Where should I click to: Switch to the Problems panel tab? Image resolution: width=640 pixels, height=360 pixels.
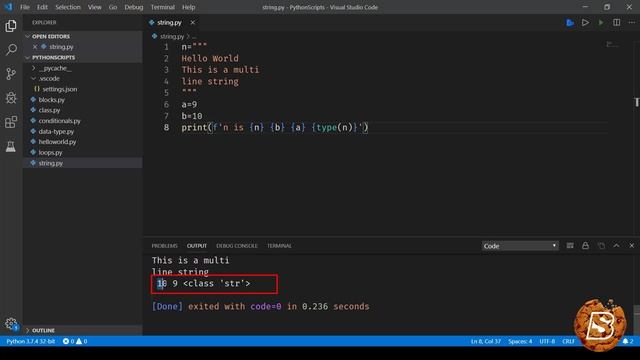[x=164, y=246]
